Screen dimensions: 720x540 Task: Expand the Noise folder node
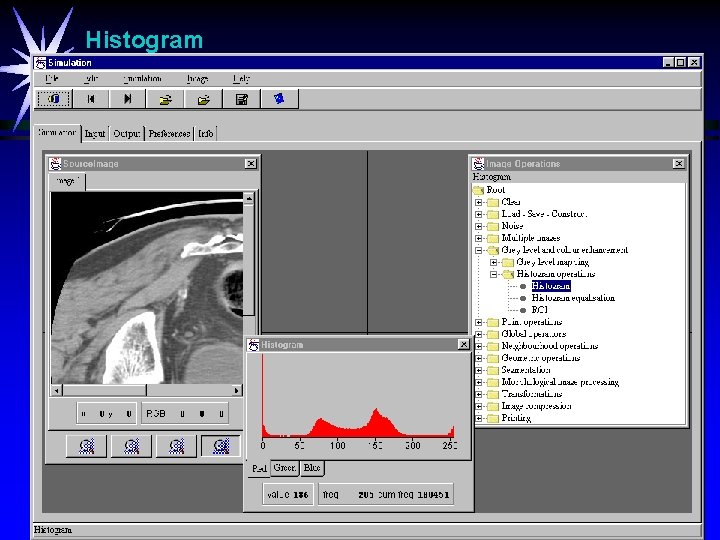pos(479,226)
